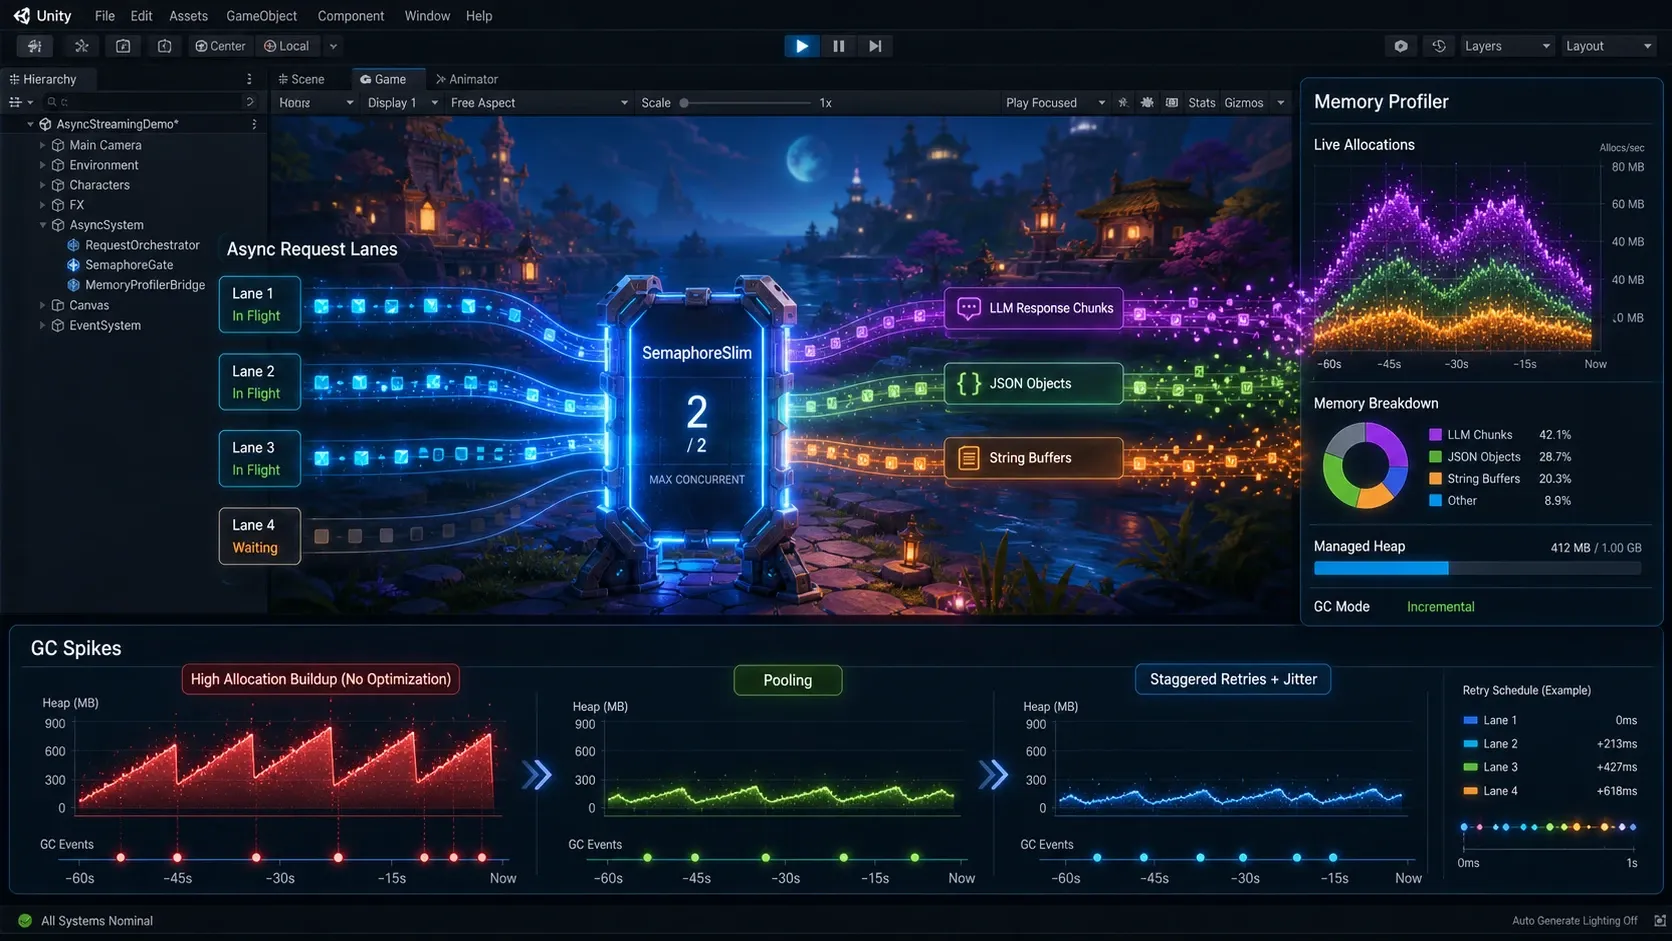
Task: Click the Pause button
Action: click(838, 46)
